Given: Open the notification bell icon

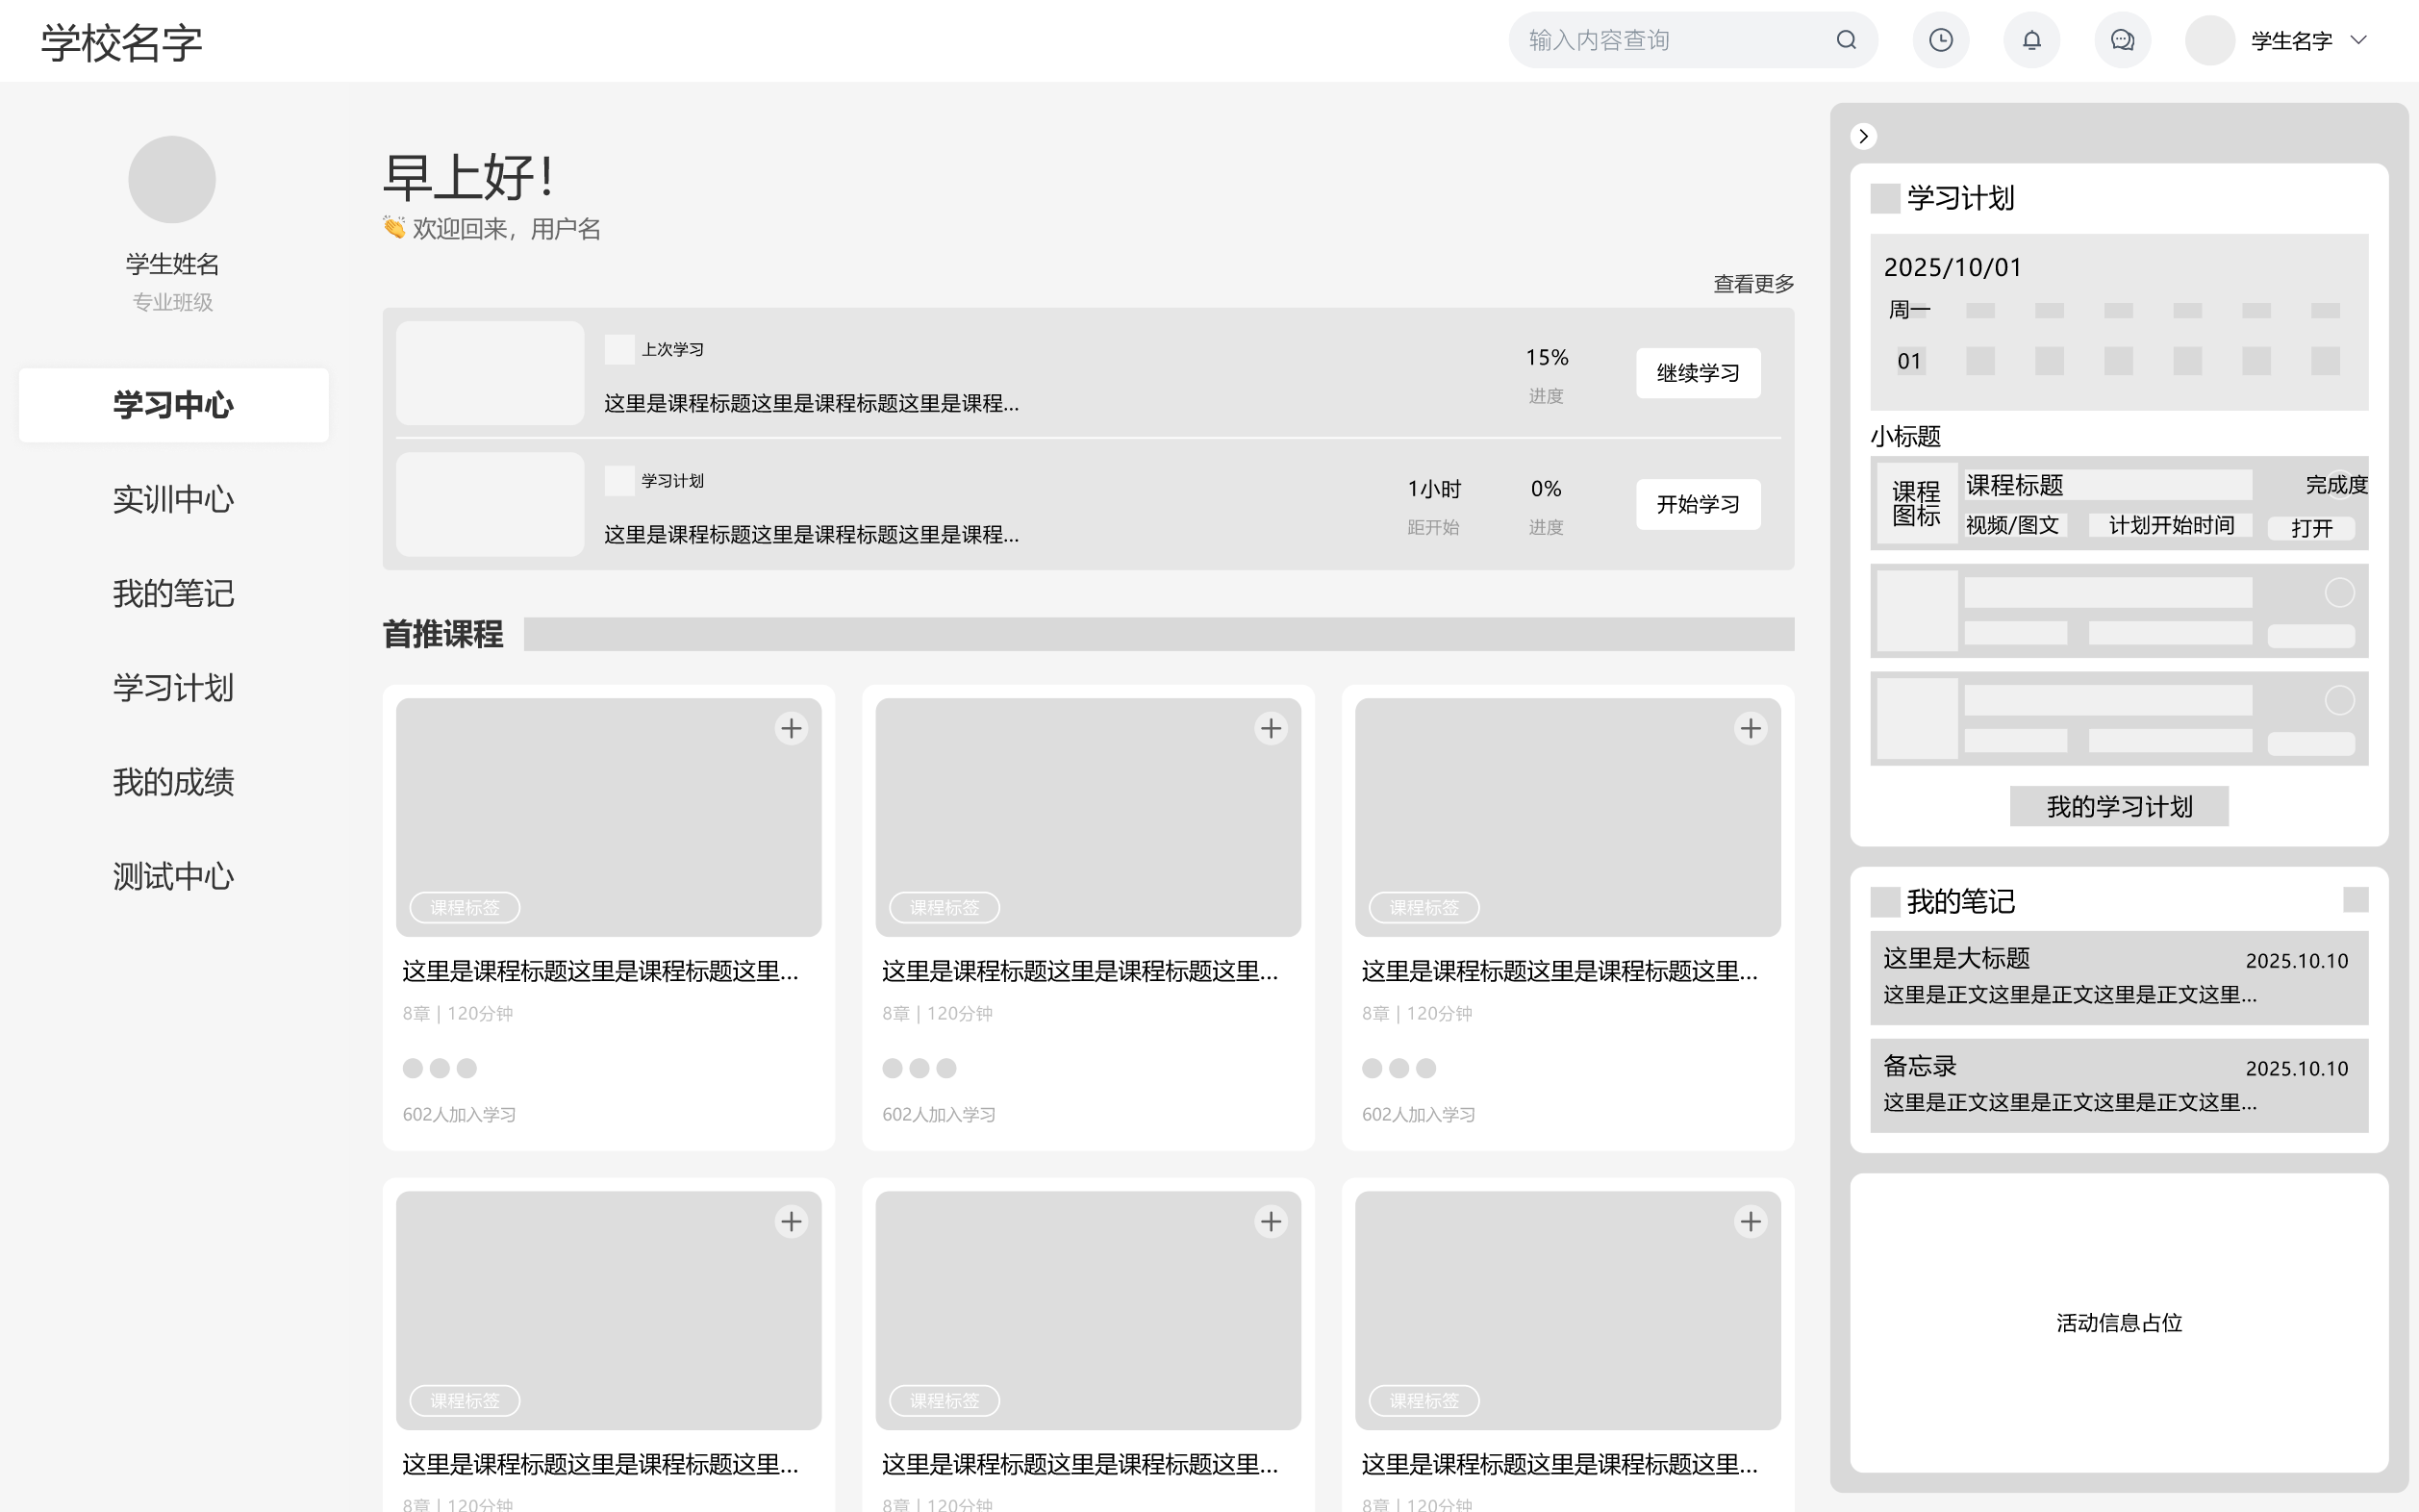Looking at the screenshot, I should click(2031, 40).
